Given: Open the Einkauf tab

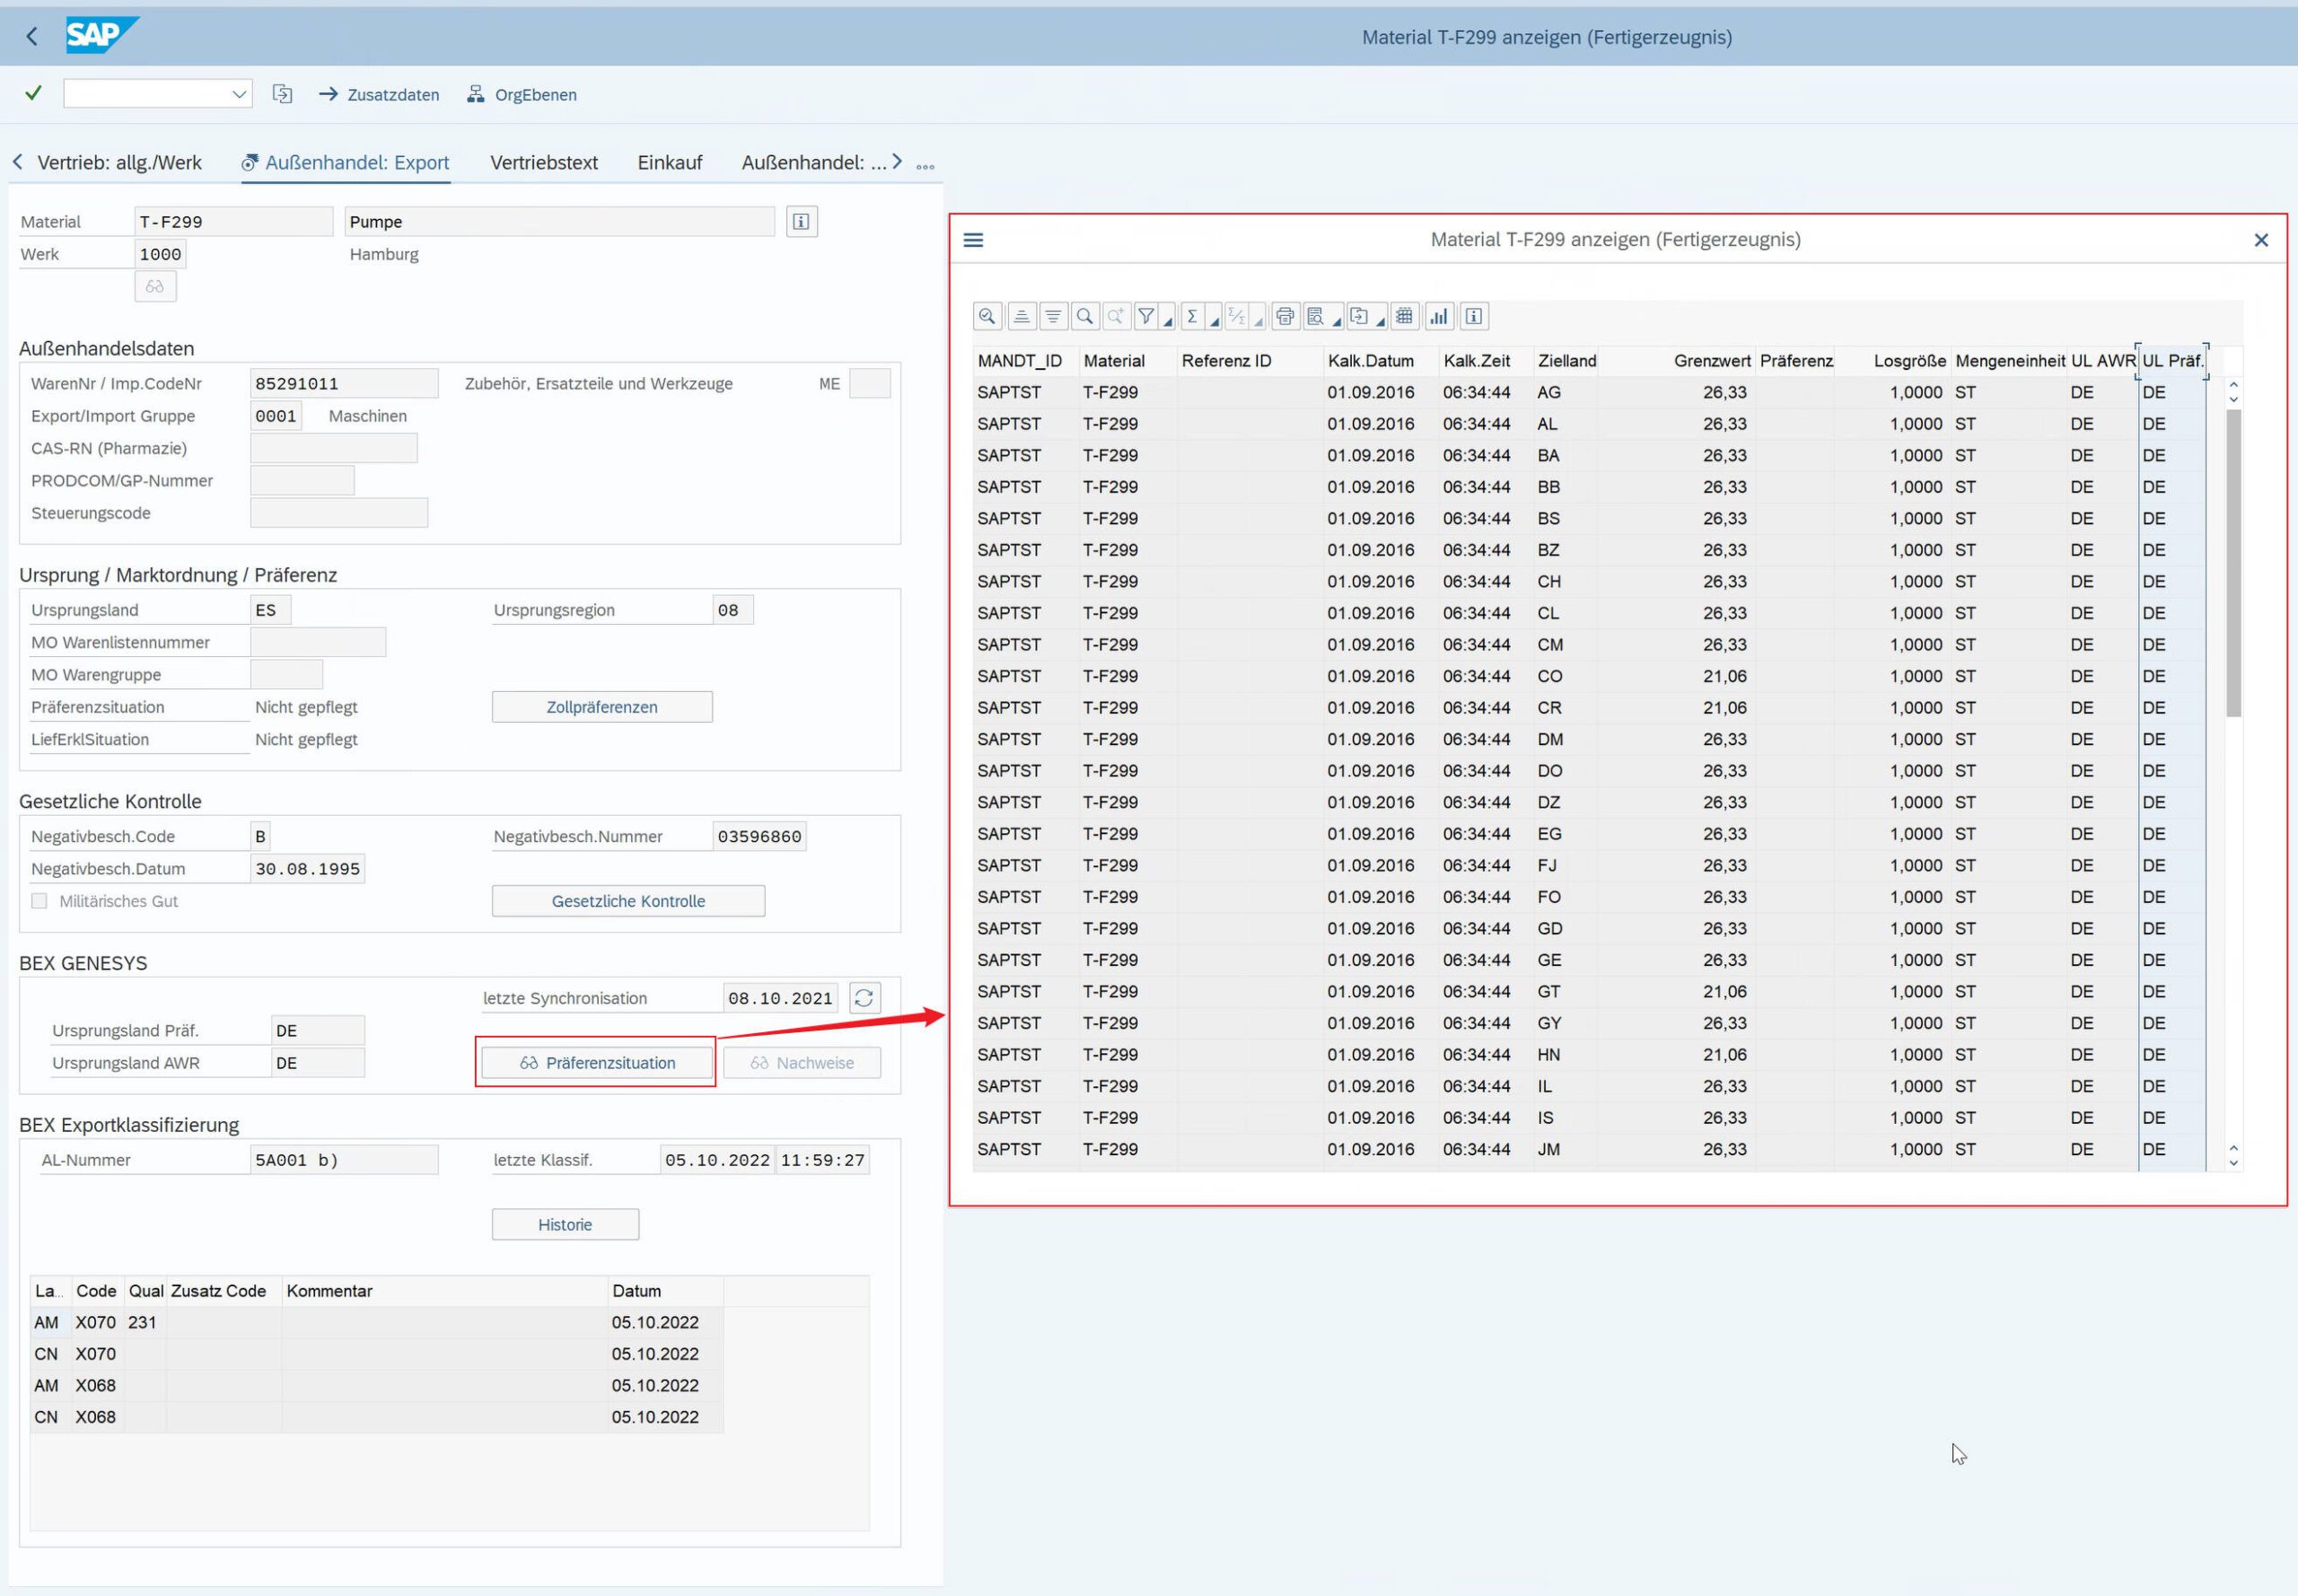Looking at the screenshot, I should click(669, 162).
